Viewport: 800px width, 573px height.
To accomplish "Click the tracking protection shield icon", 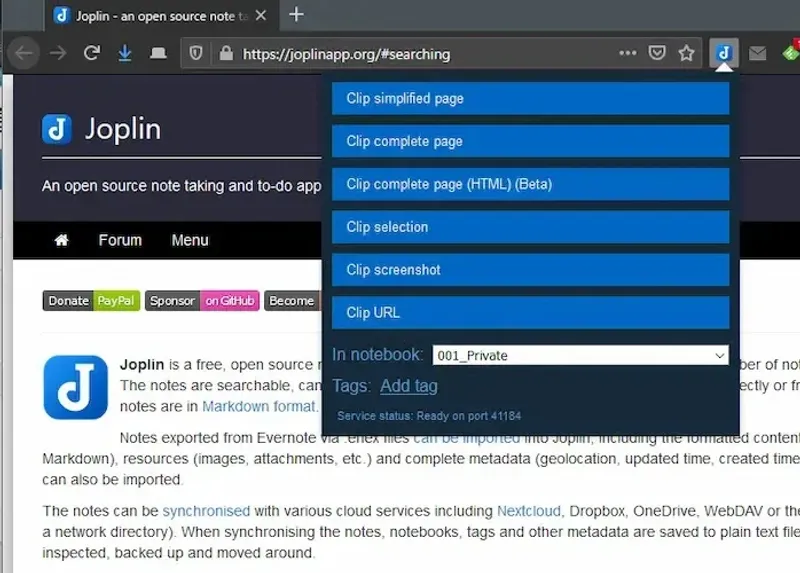I will tap(197, 53).
